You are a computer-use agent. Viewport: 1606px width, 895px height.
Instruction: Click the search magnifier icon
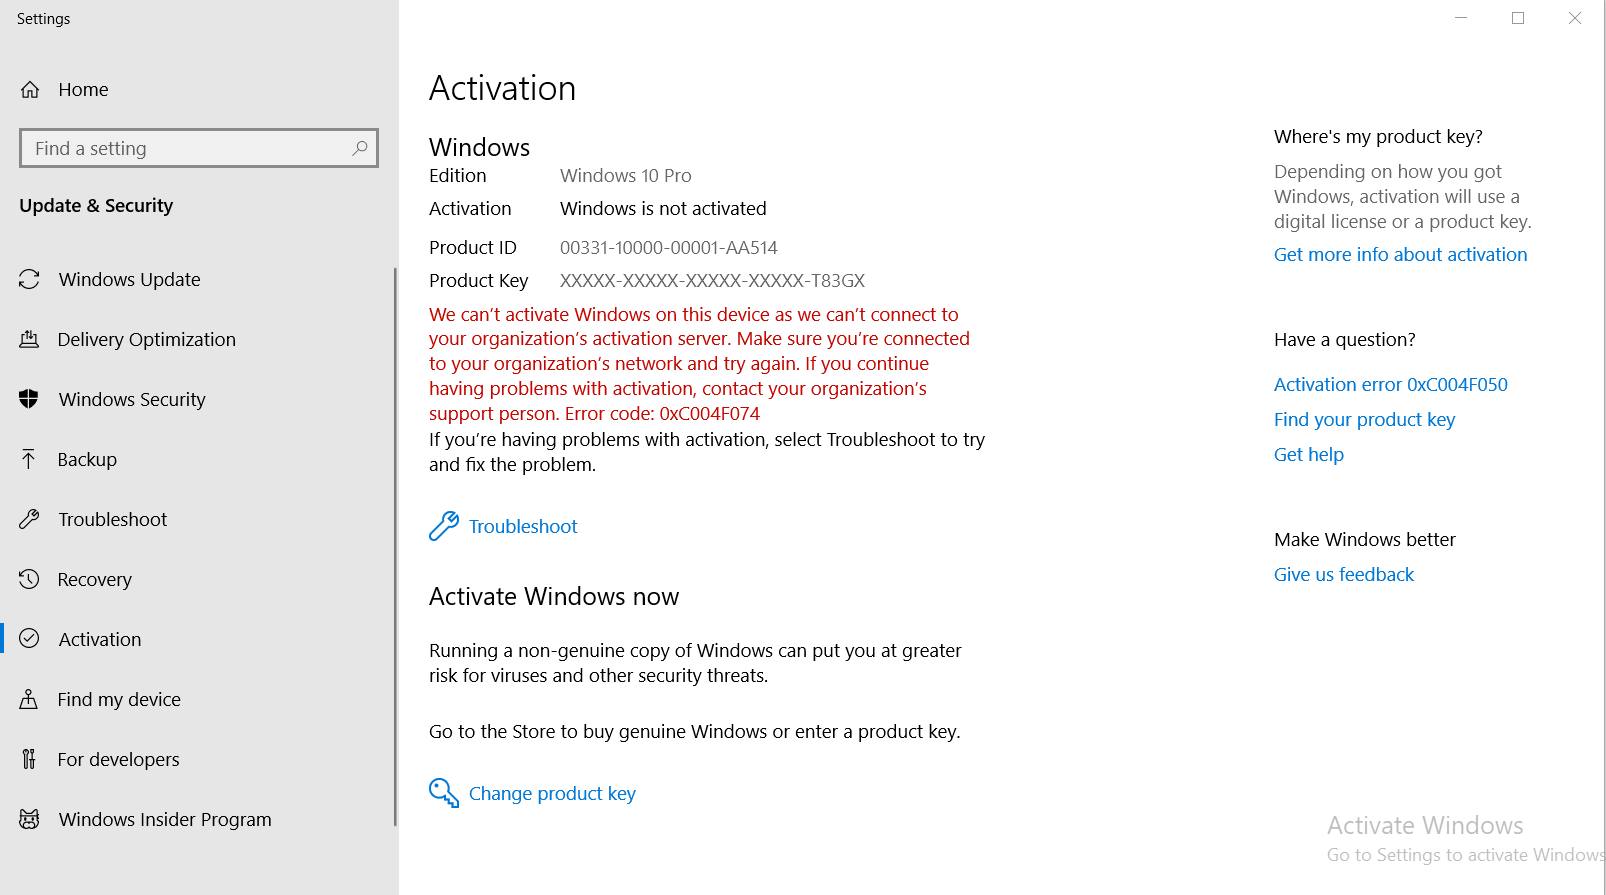360,148
